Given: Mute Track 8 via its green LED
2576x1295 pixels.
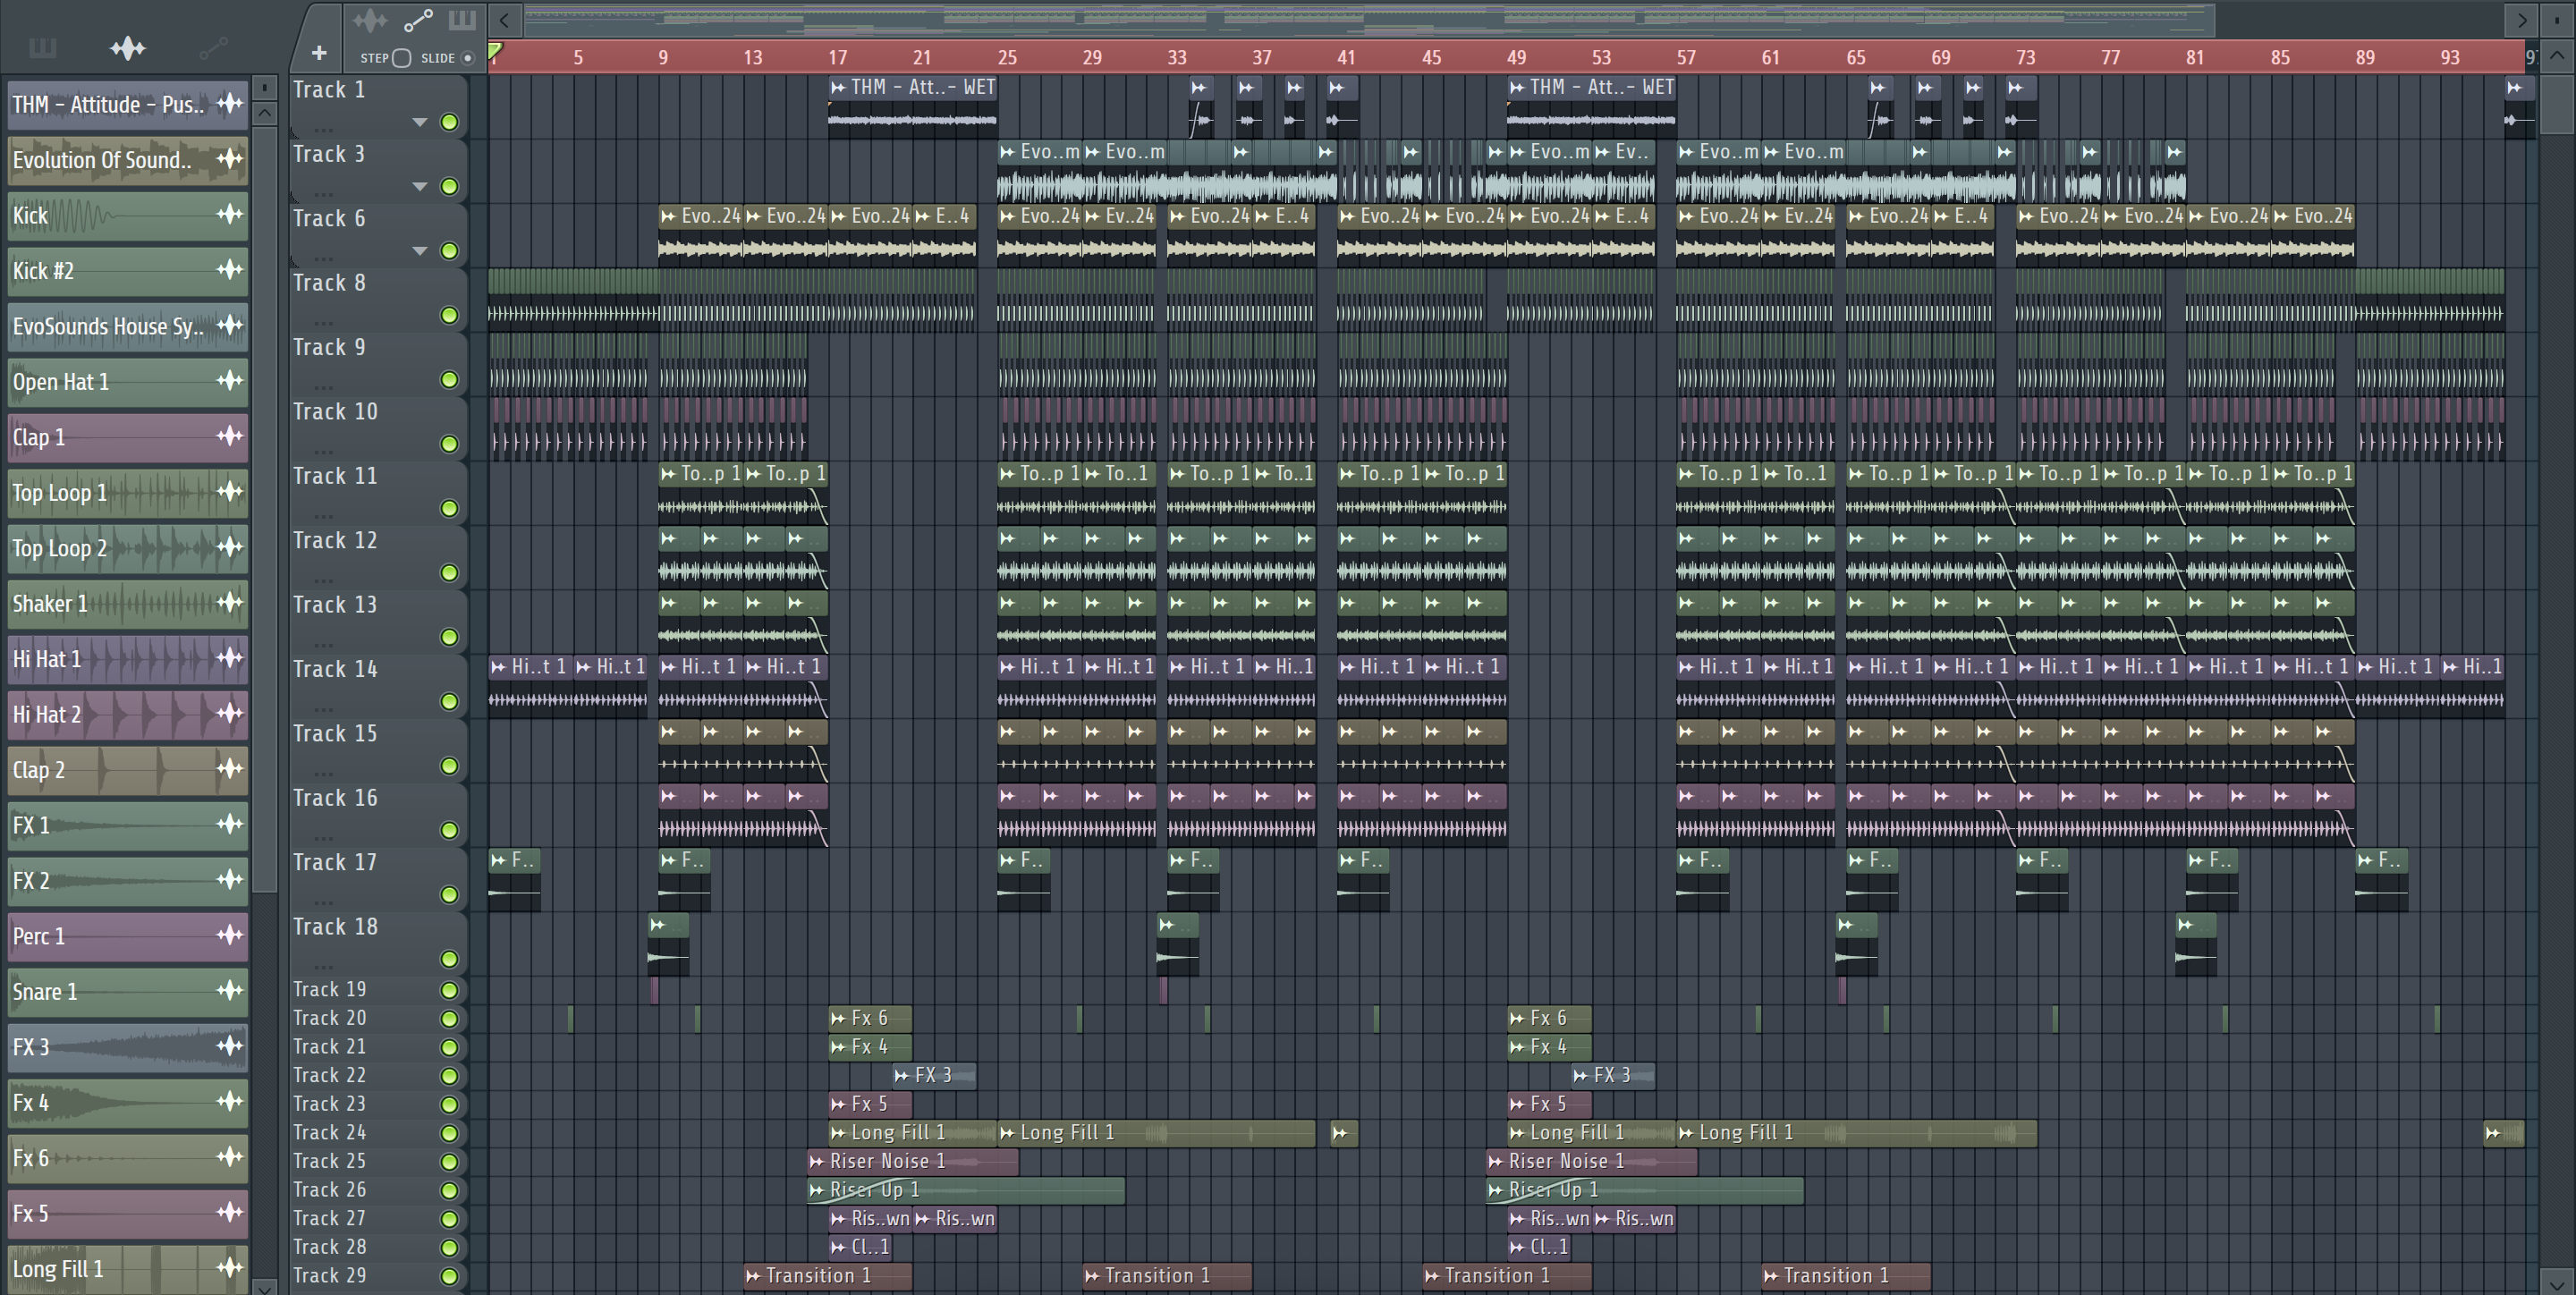Looking at the screenshot, I should [449, 315].
